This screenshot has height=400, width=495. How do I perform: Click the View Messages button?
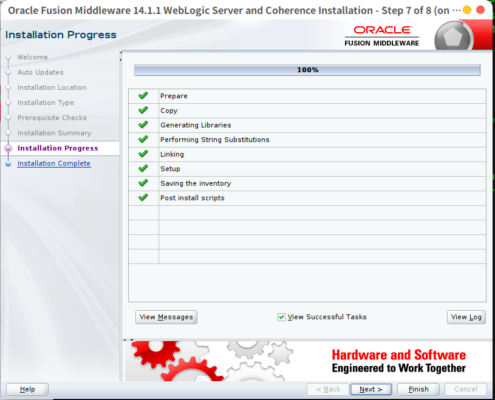166,317
